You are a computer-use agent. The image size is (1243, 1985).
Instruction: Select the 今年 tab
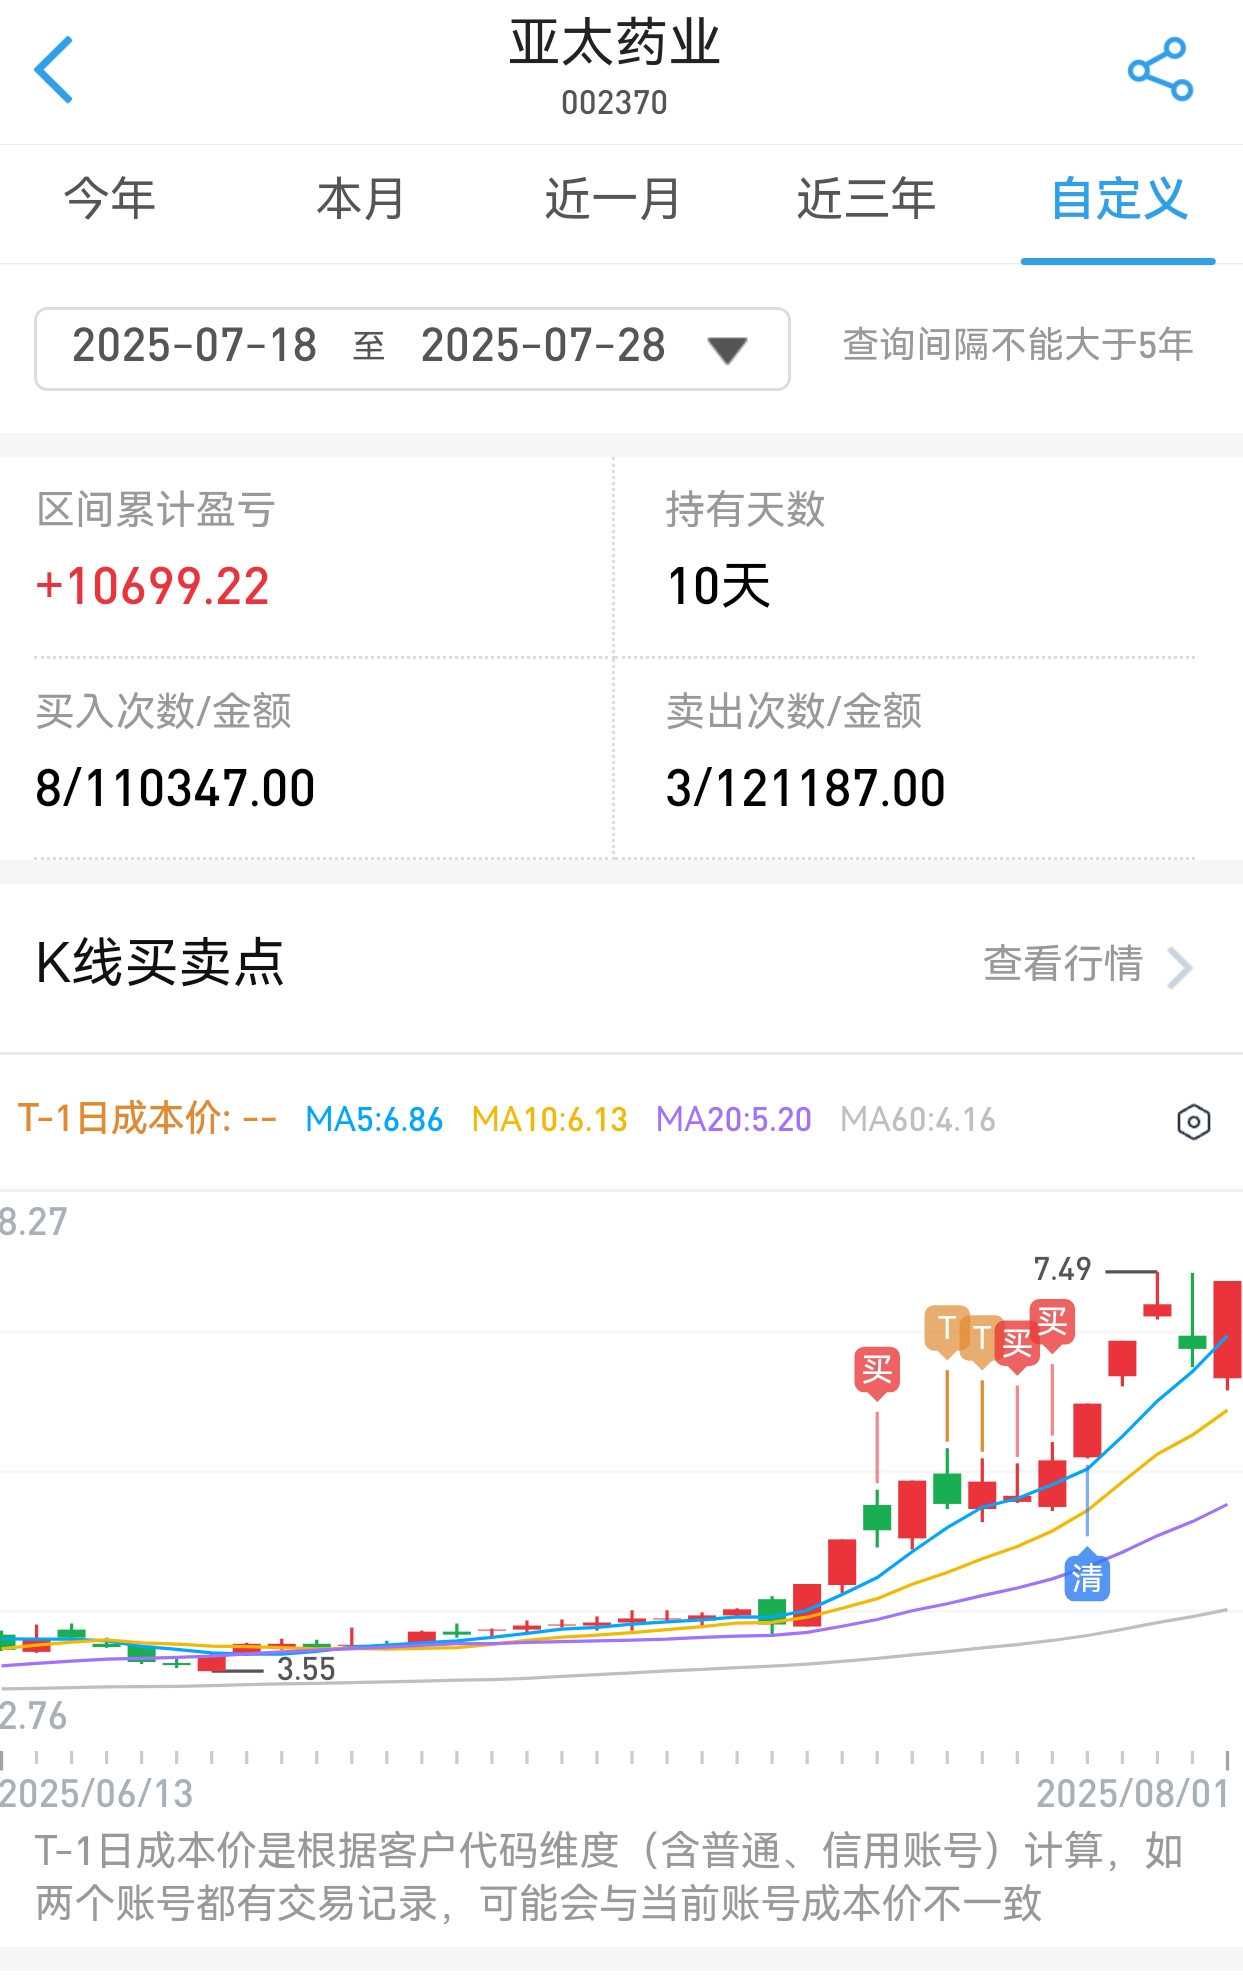[x=110, y=198]
